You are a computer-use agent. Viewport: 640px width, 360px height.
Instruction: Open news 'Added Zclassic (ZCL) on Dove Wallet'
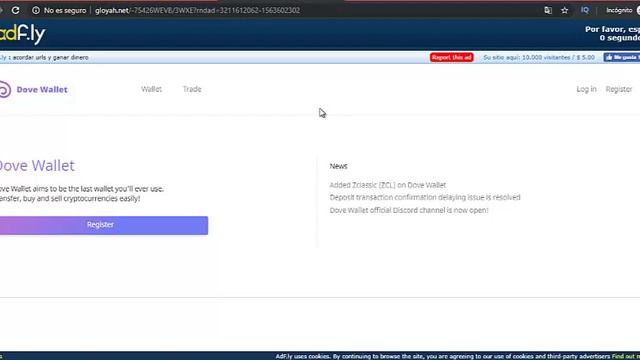[387, 185]
